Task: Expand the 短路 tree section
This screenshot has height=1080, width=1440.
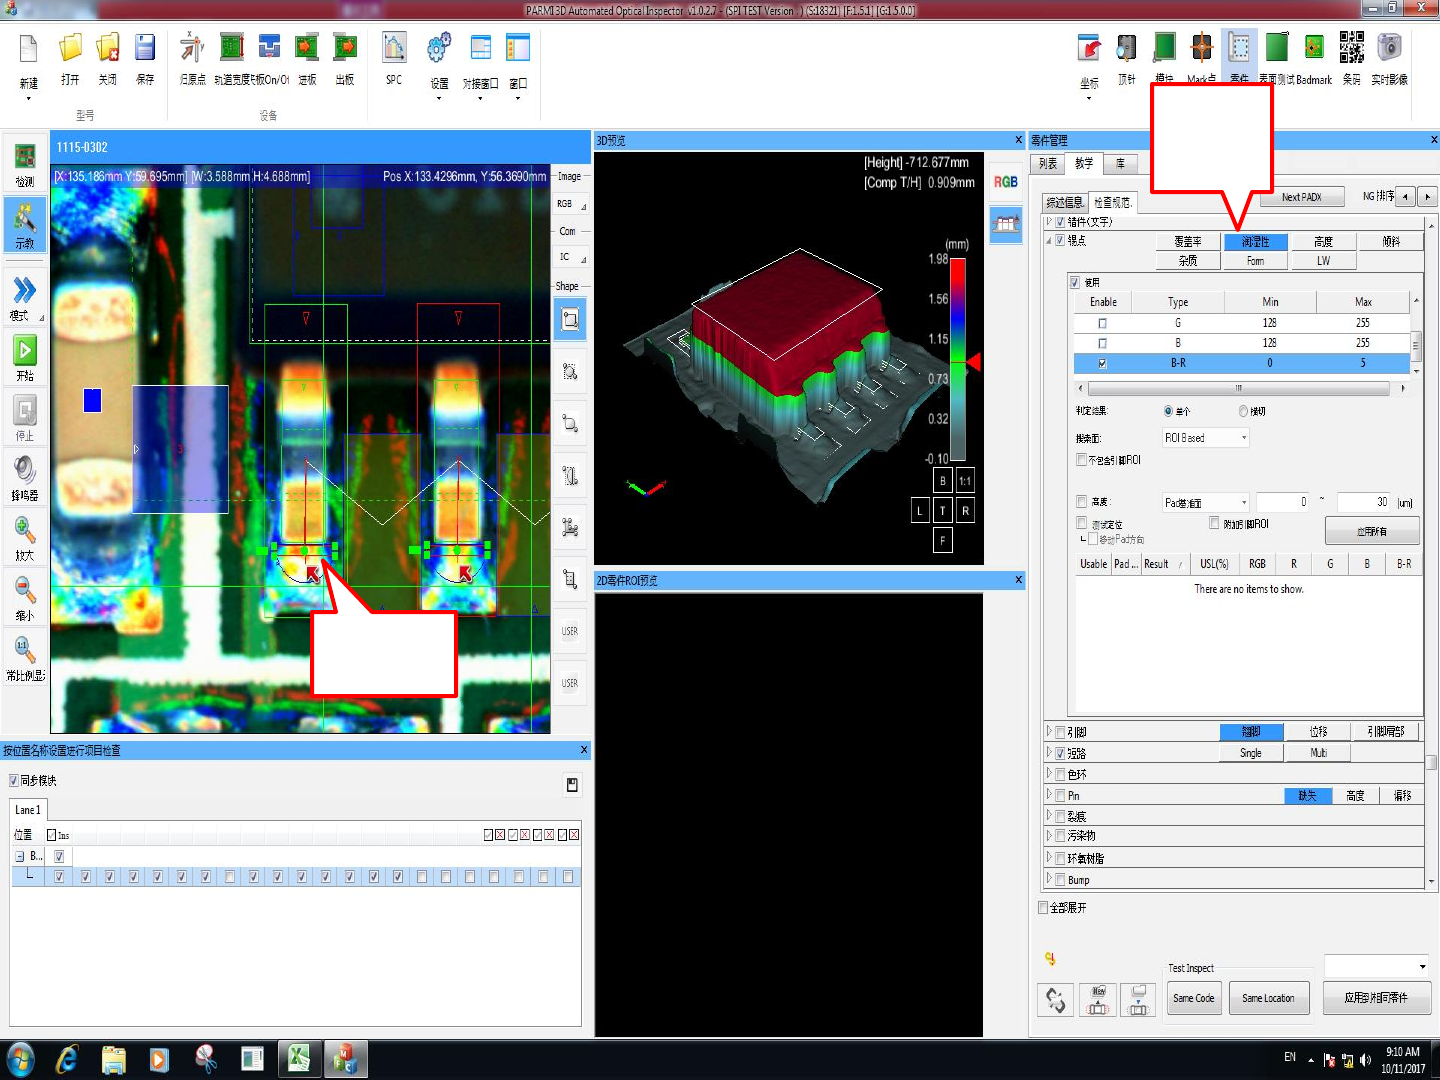Action: (1049, 753)
